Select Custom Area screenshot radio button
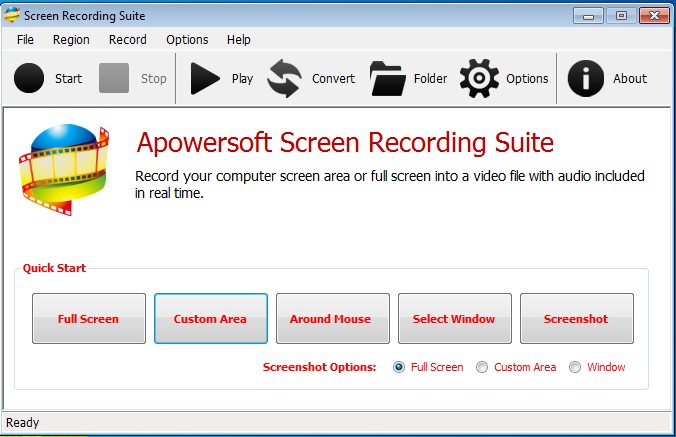 [483, 367]
